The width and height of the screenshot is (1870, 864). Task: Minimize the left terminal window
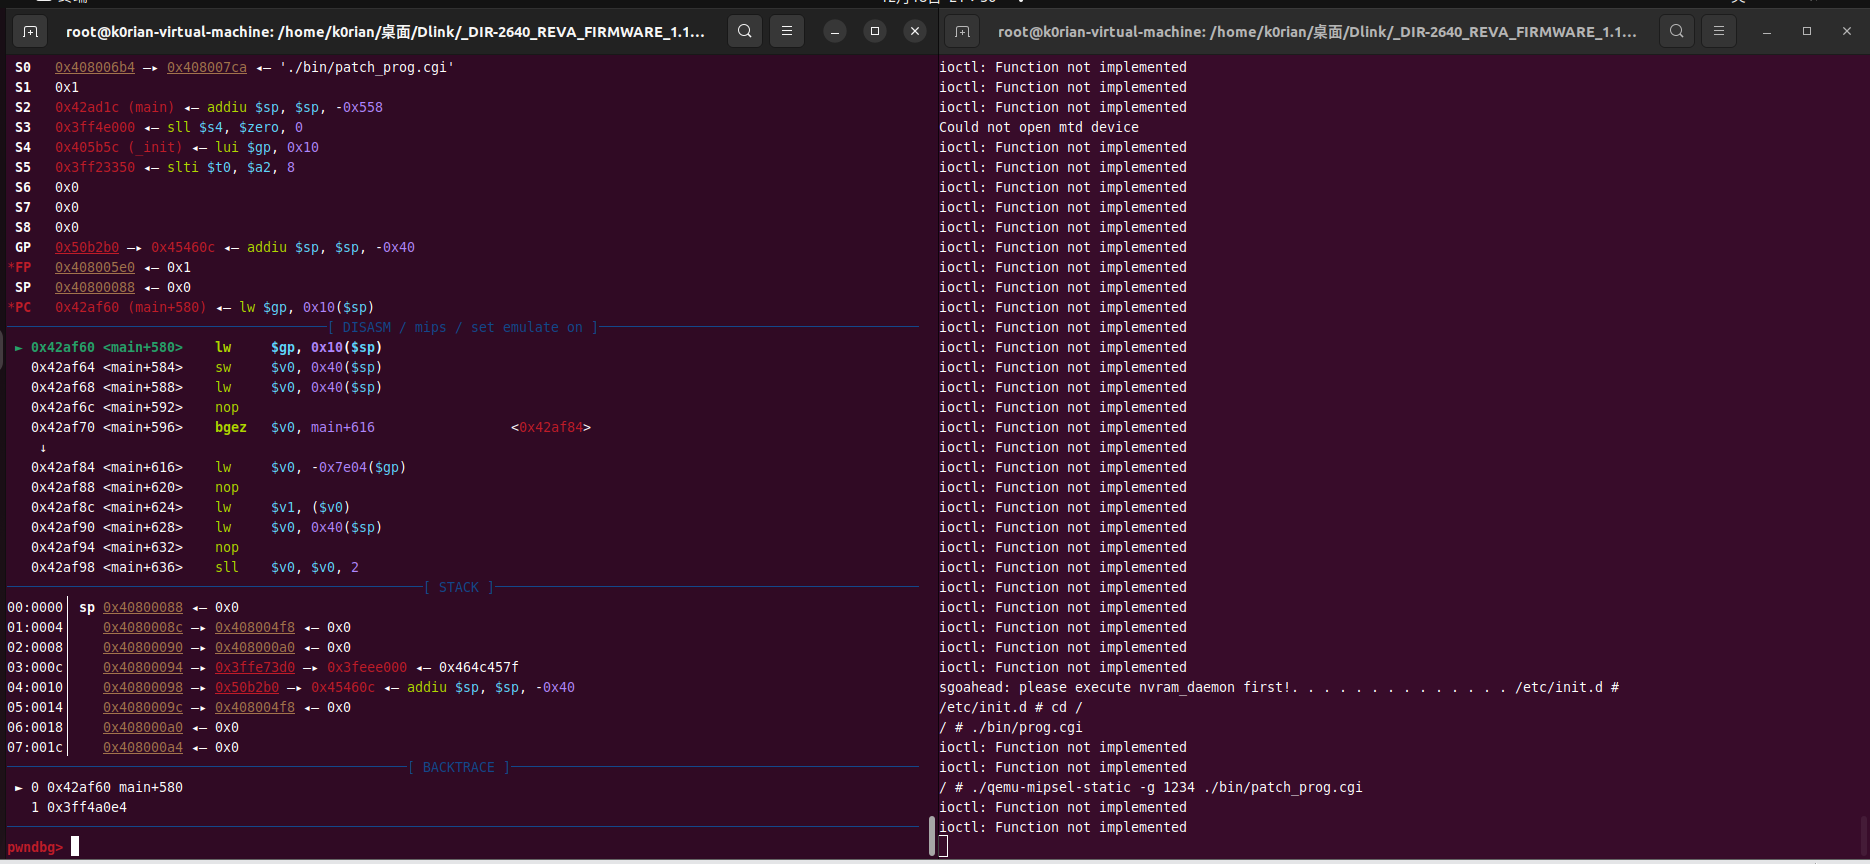pyautogui.click(x=835, y=32)
